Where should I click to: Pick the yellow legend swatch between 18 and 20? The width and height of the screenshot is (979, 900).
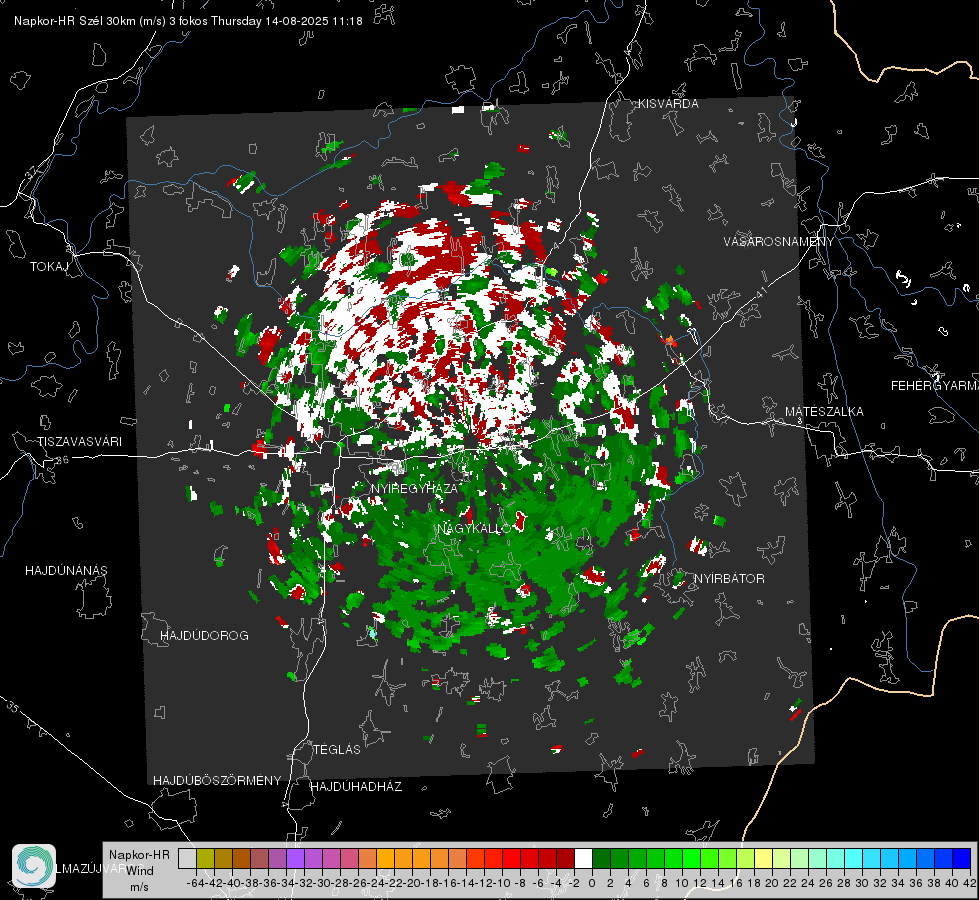pyautogui.click(x=763, y=858)
